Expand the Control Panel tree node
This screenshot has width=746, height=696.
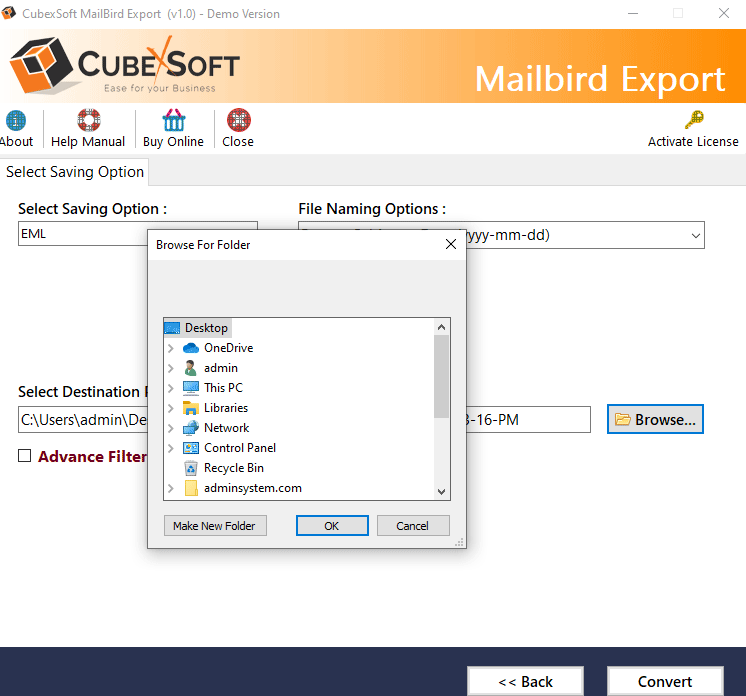point(171,448)
